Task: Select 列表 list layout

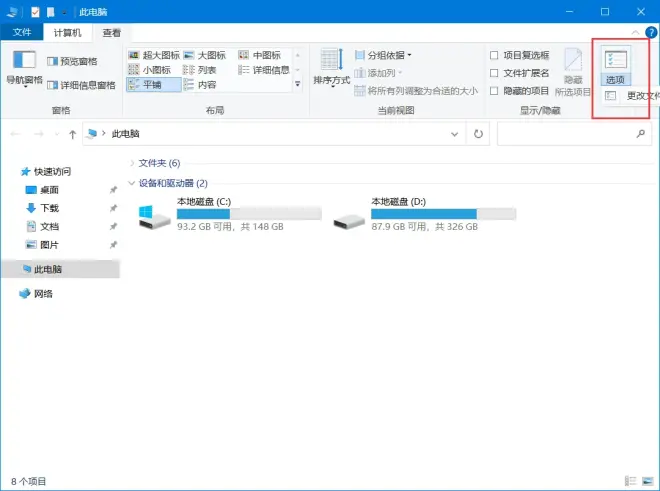Action: click(200, 70)
